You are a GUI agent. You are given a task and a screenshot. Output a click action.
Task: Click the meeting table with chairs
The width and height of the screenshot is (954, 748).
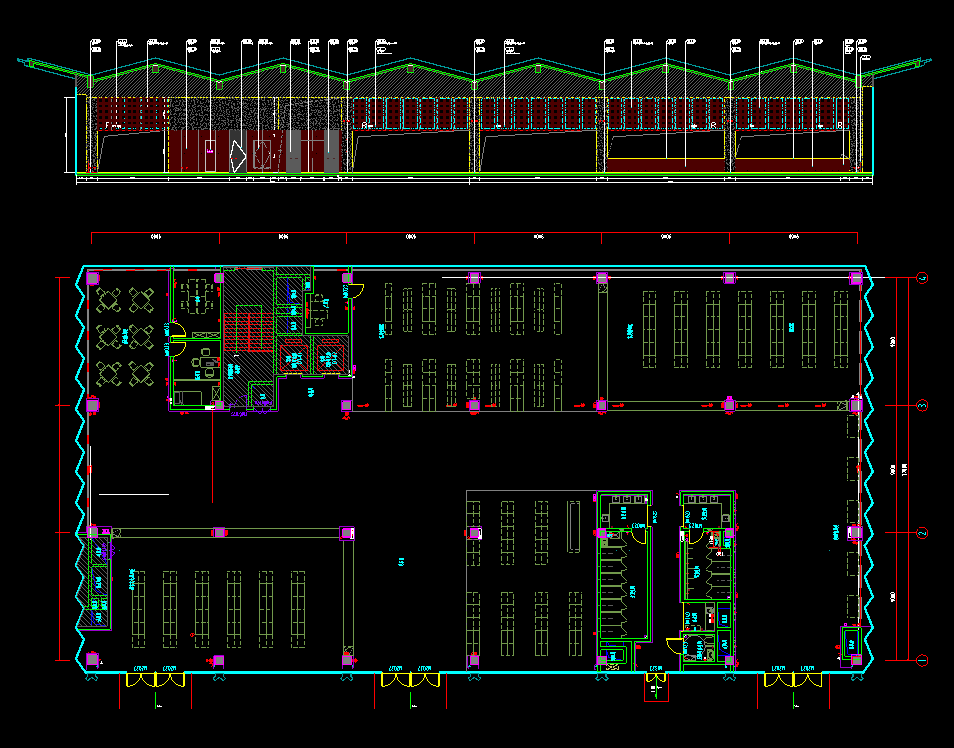198,293
